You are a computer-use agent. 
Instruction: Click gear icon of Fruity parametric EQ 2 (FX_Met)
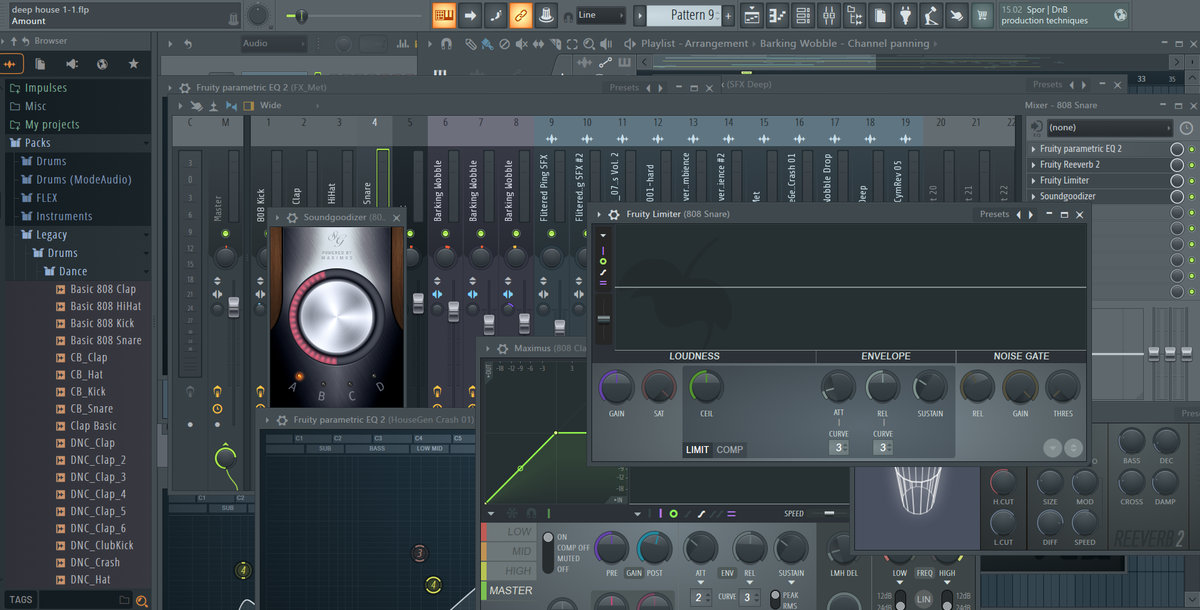click(184, 88)
